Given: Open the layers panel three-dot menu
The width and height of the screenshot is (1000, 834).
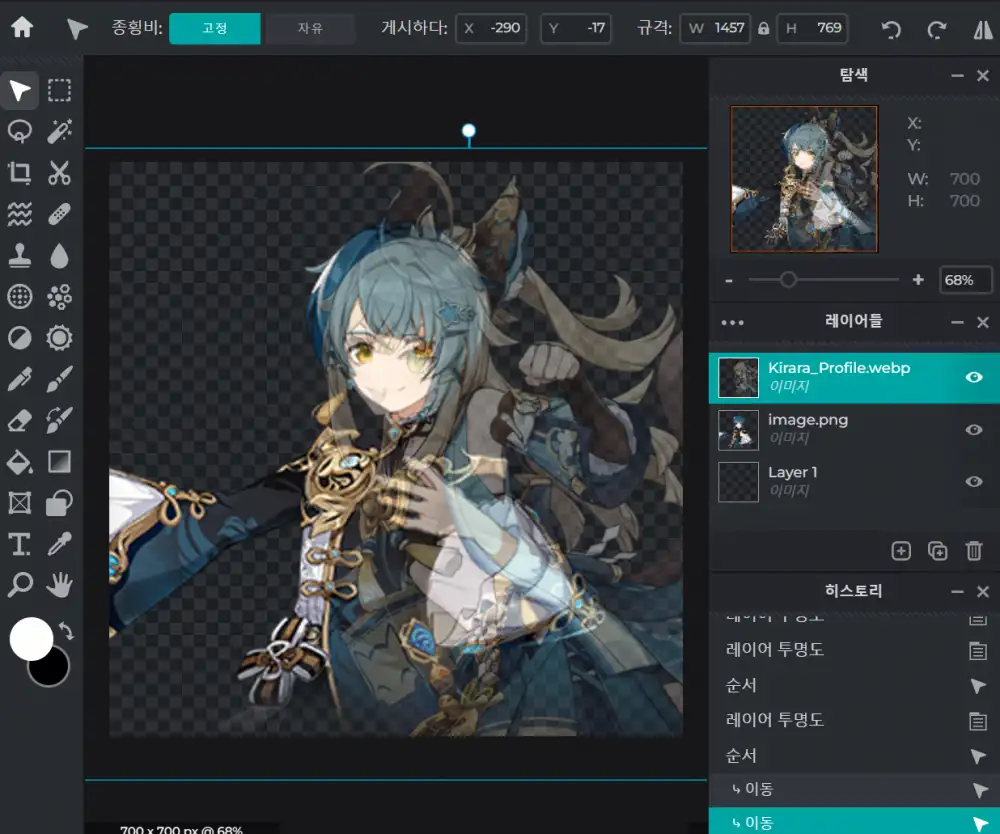Looking at the screenshot, I should coord(732,322).
